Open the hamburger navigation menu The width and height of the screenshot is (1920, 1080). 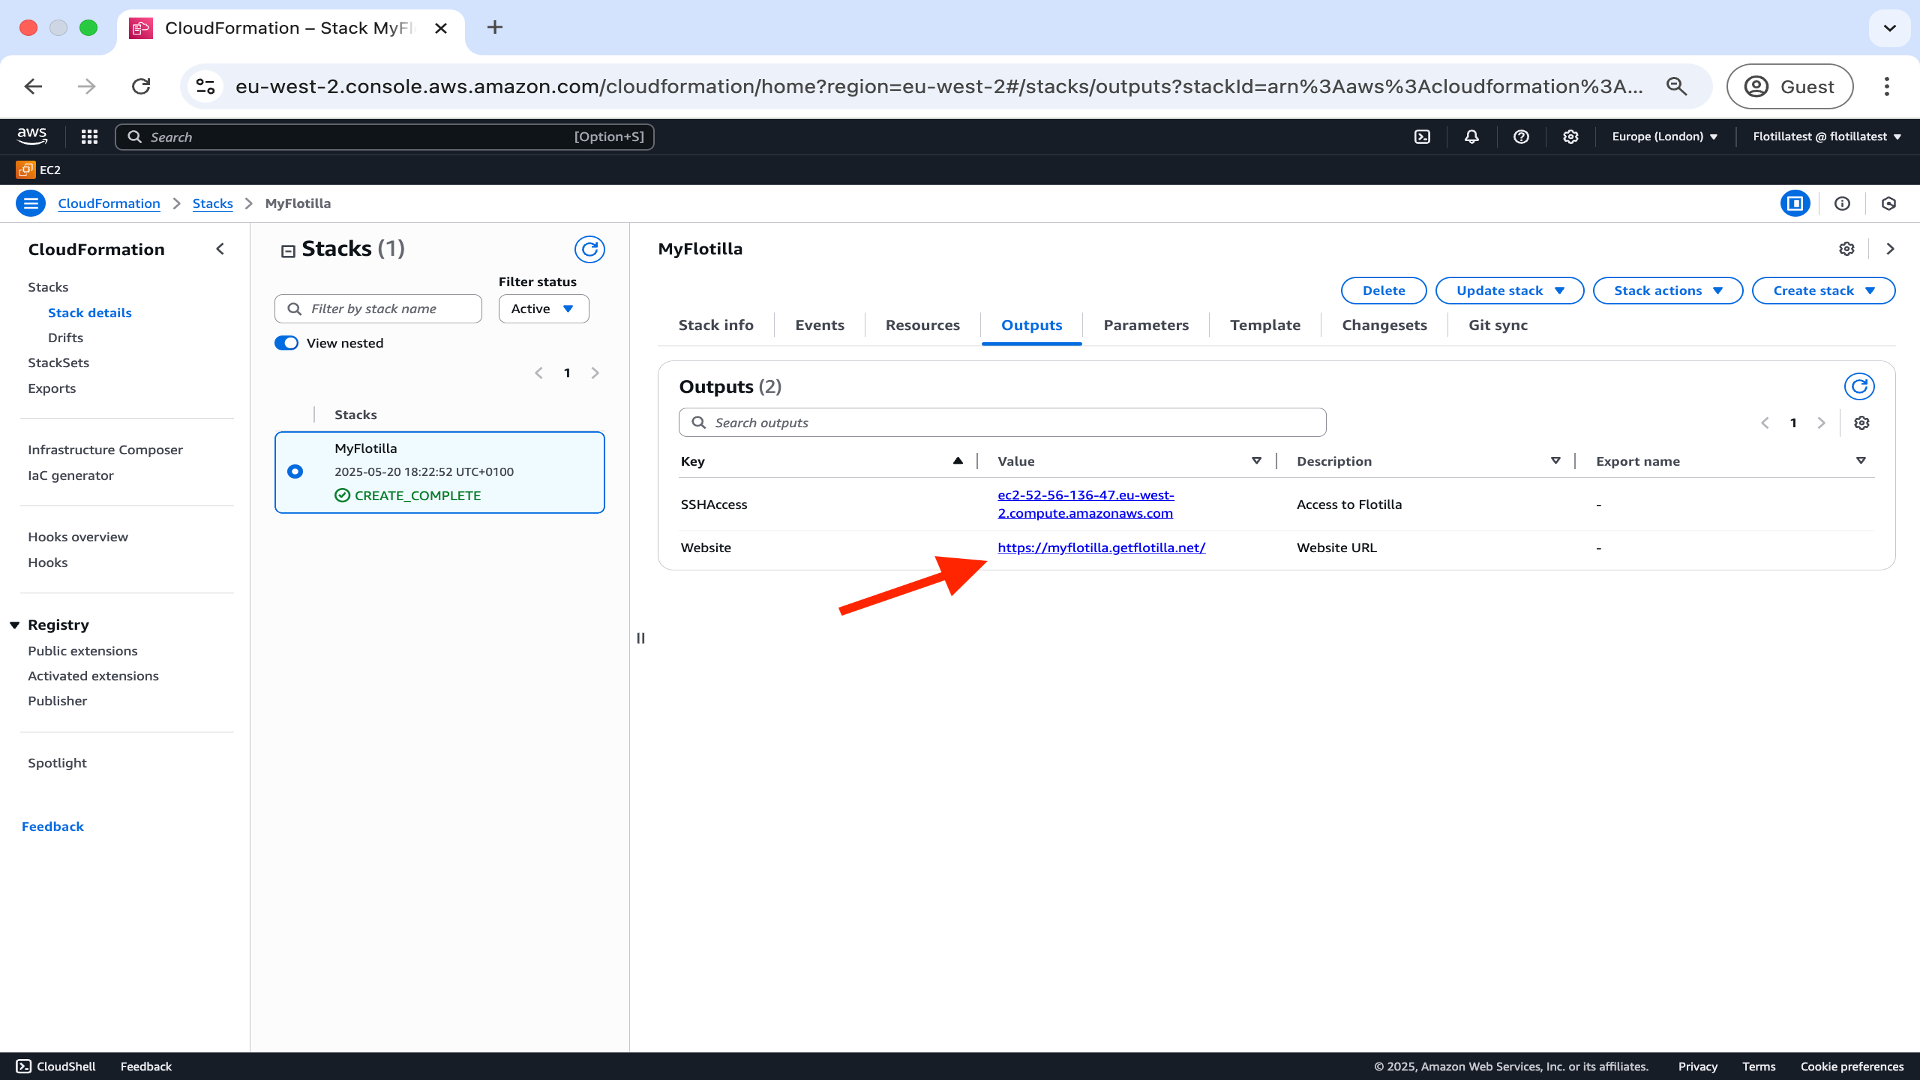point(31,204)
